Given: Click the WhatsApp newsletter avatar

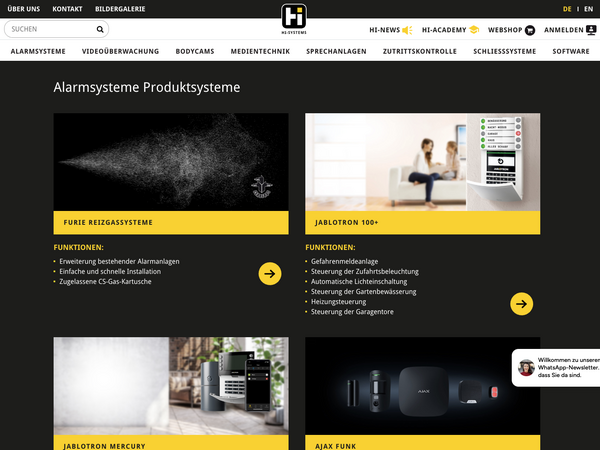Looking at the screenshot, I should pyautogui.click(x=526, y=368).
